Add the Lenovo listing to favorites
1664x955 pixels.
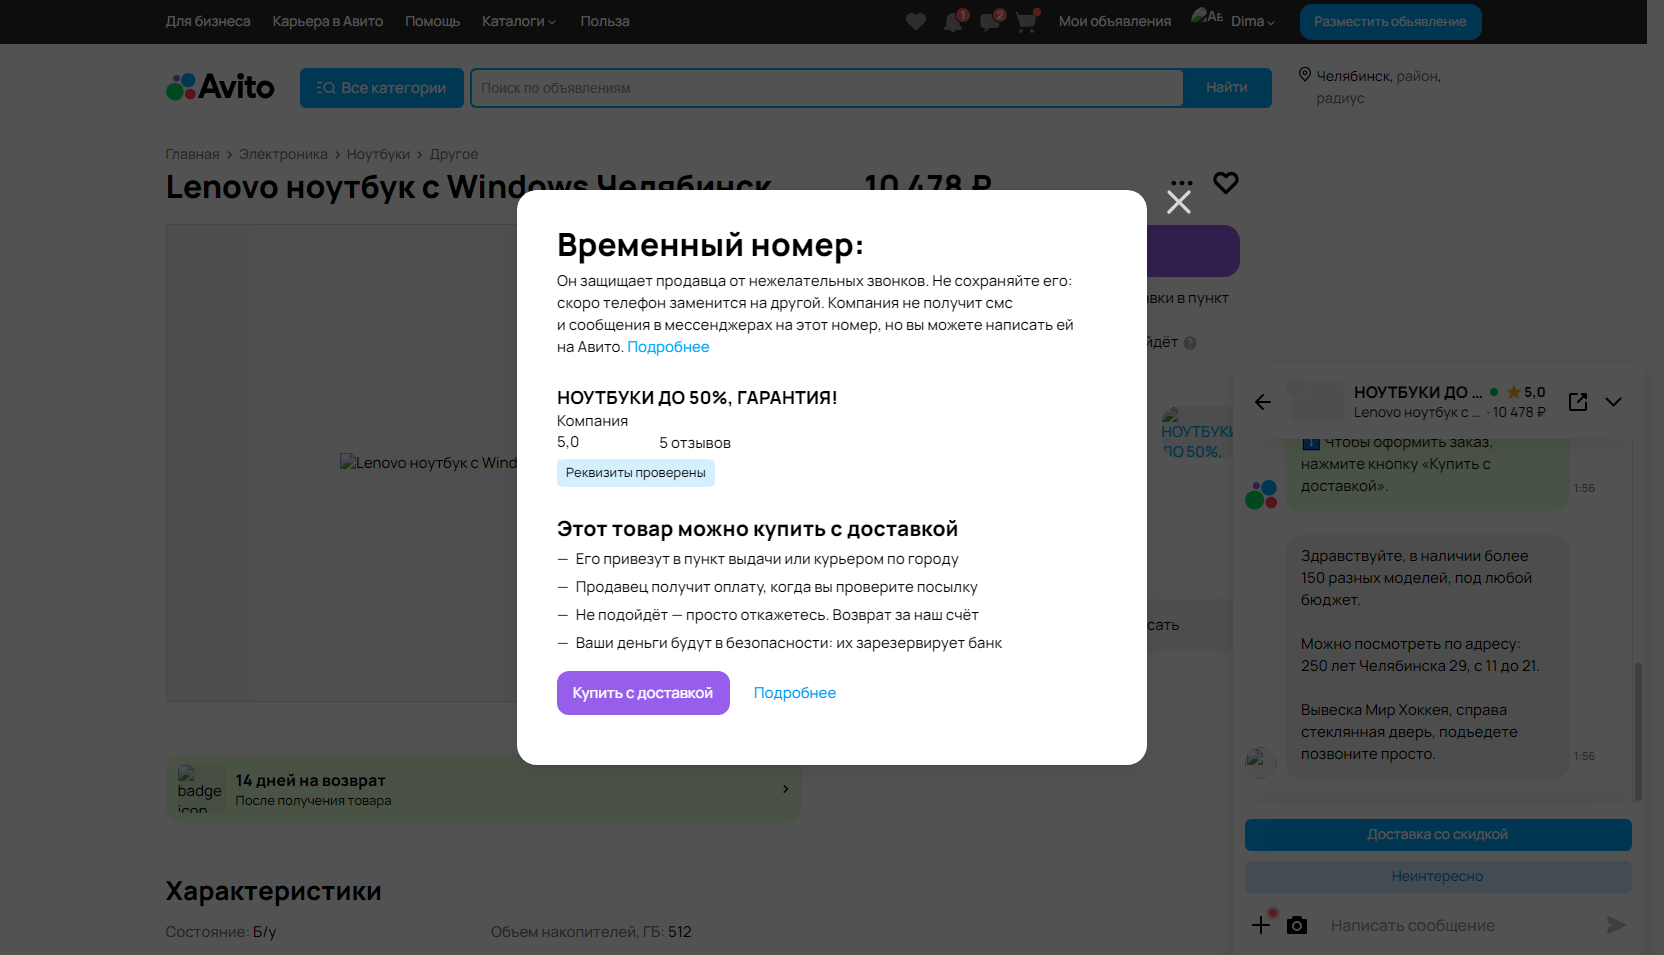(1226, 183)
